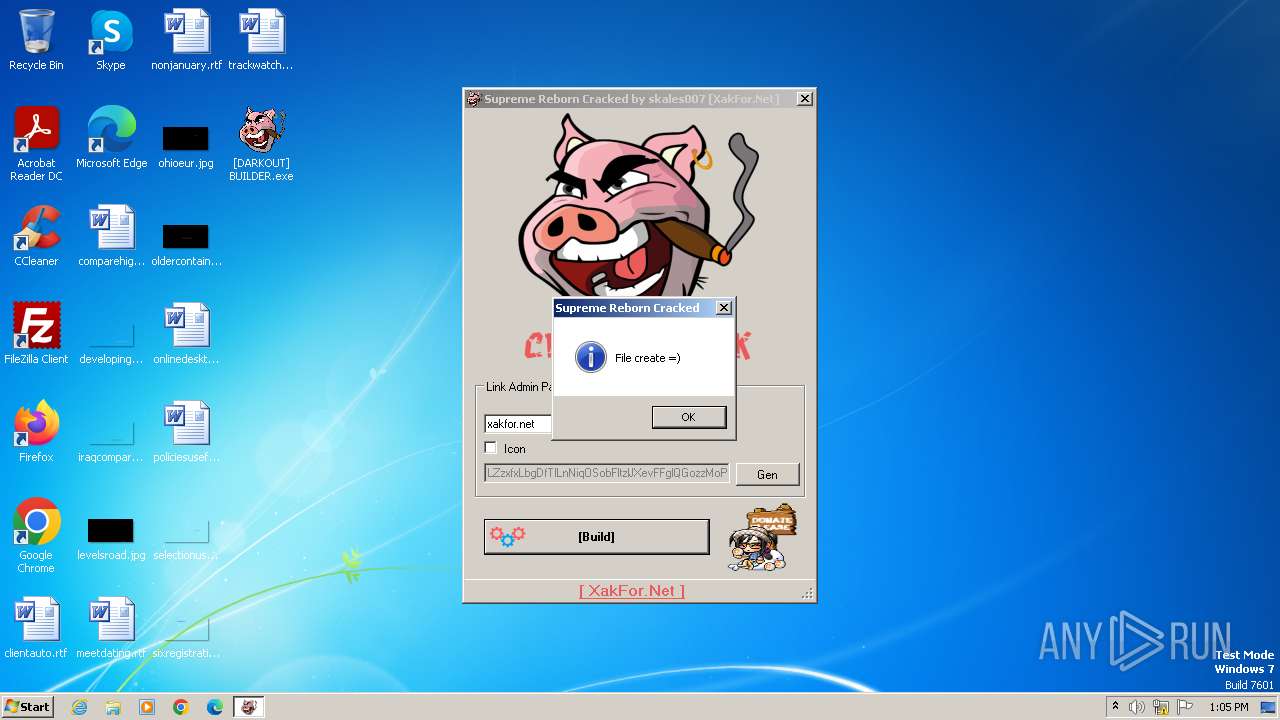1280x720 pixels.
Task: Show hidden tray icons arrow
Action: [x=1115, y=707]
